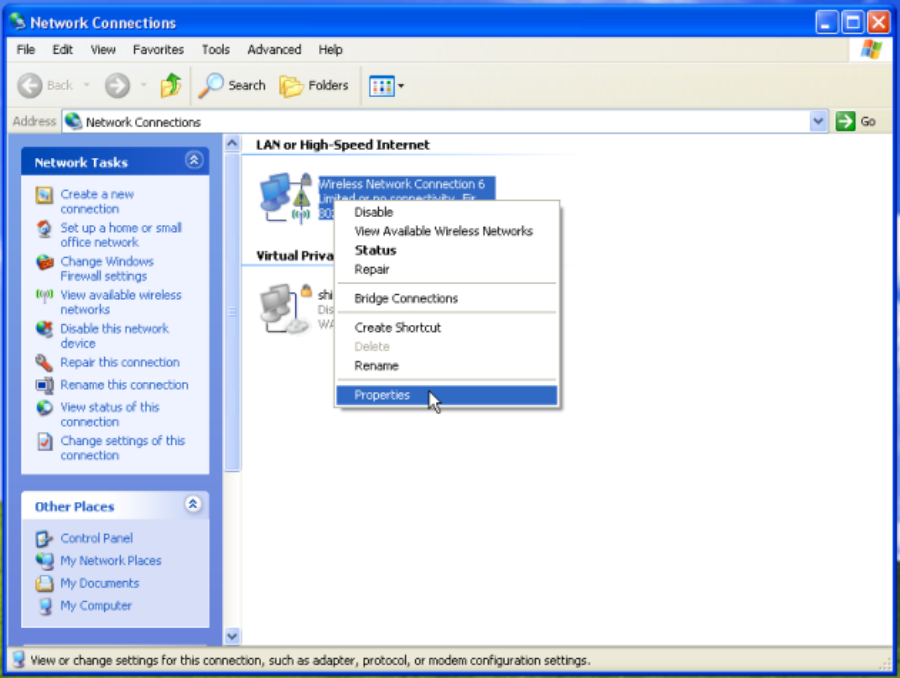Open the Help menu
The image size is (900, 678).
click(331, 49)
